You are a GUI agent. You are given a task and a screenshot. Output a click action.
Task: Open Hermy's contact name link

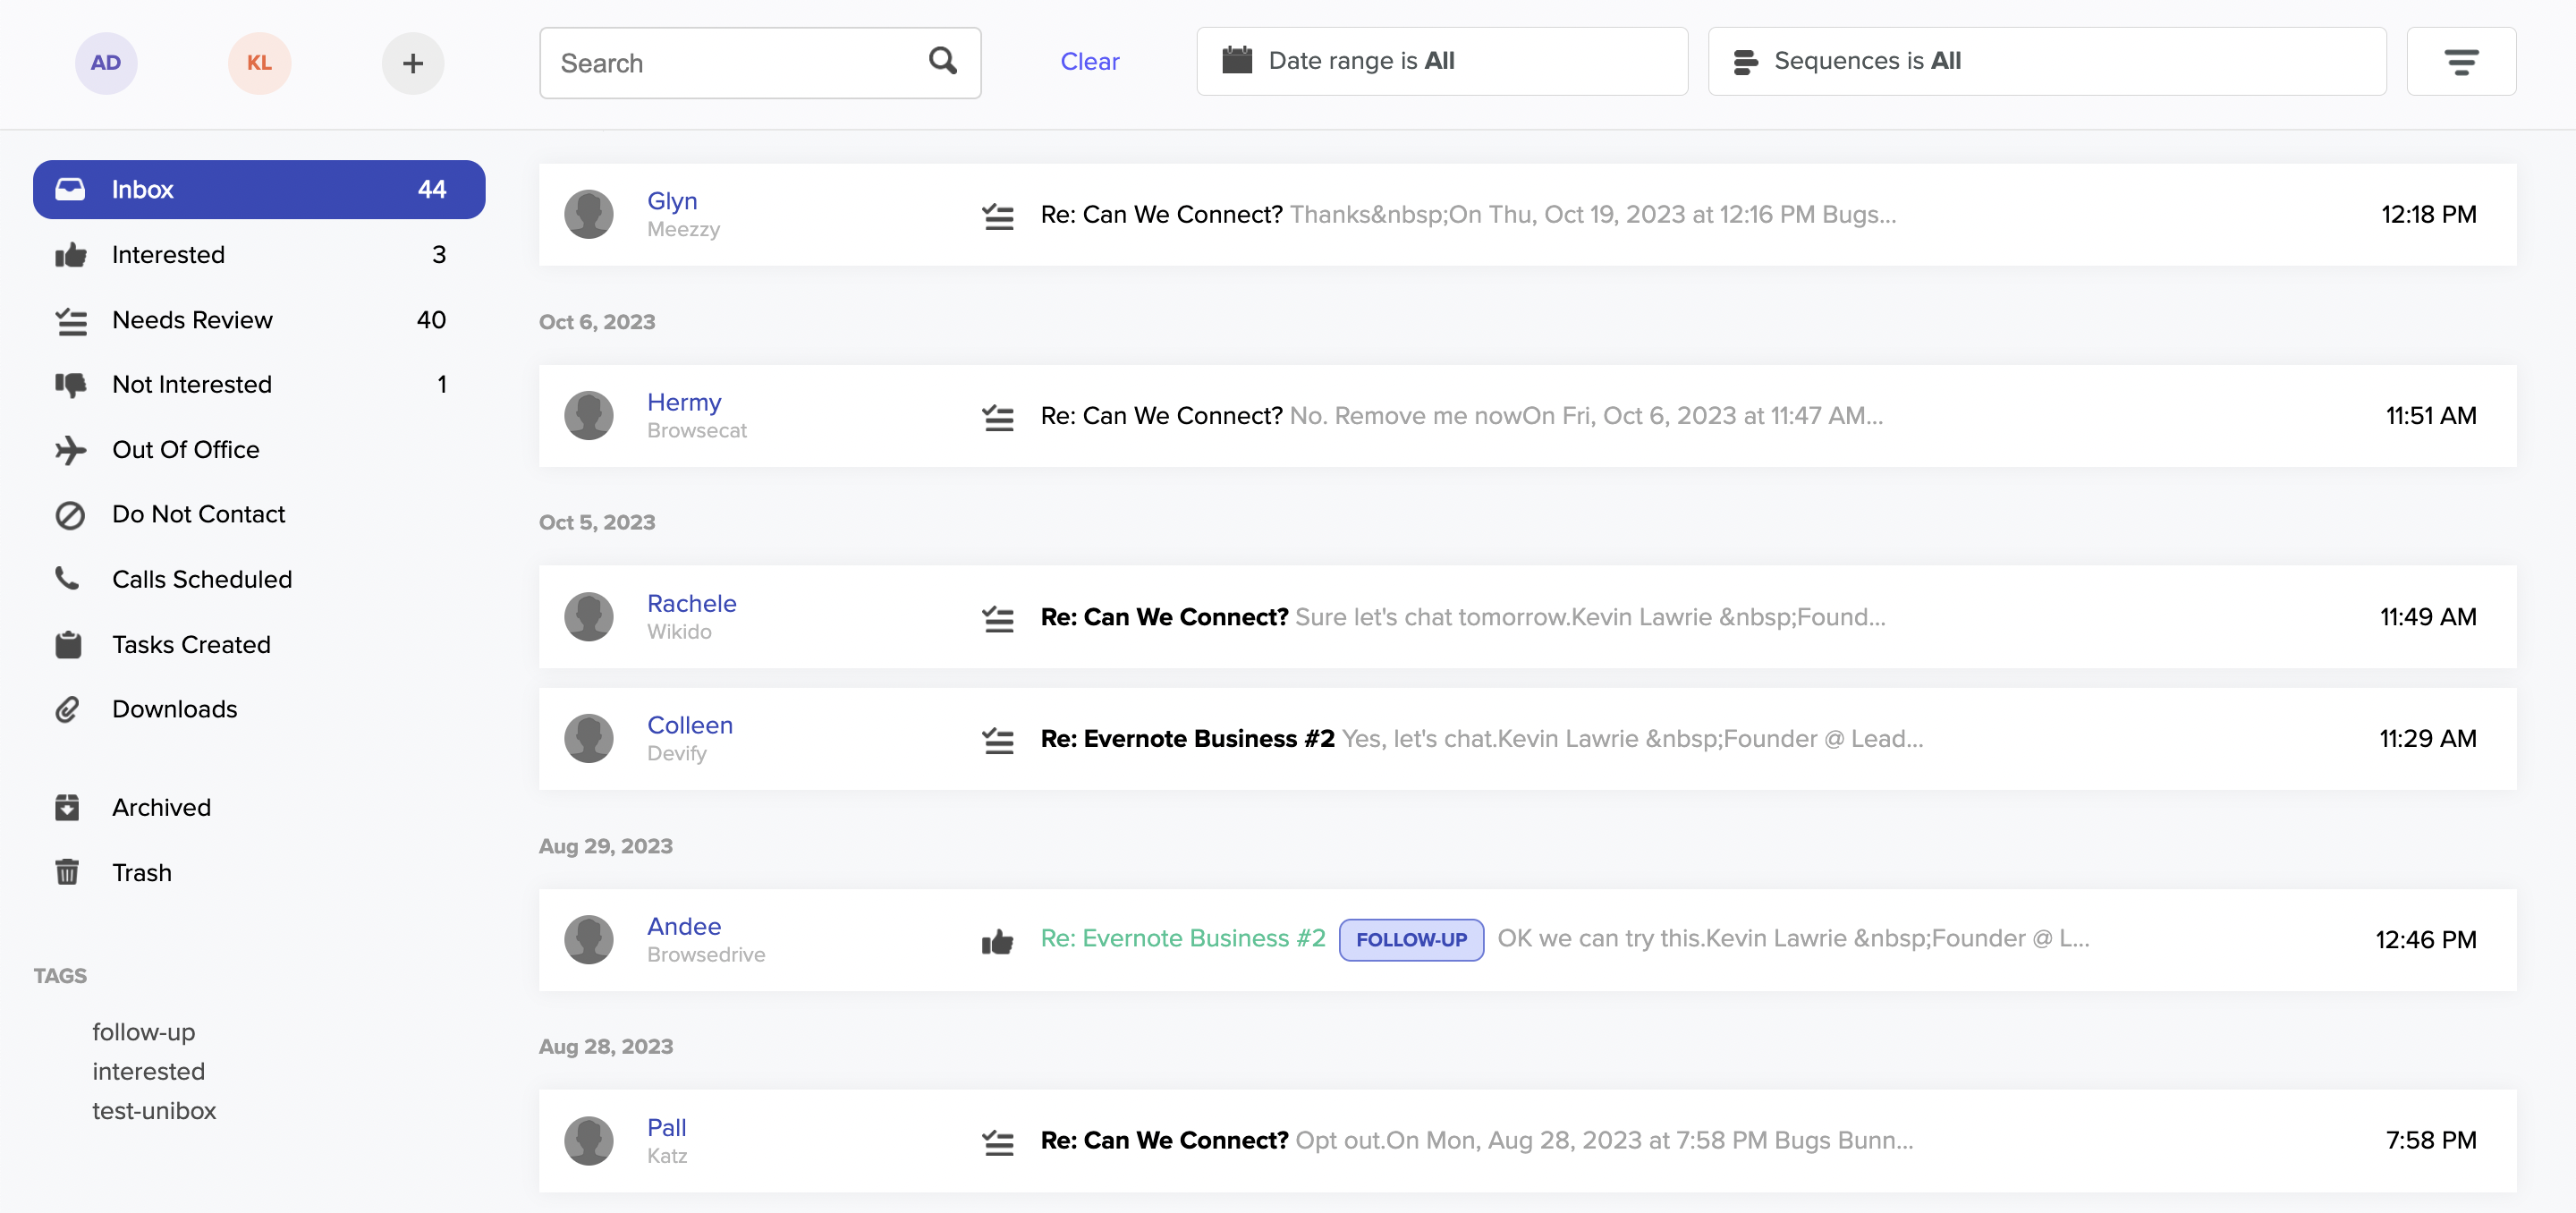684,402
